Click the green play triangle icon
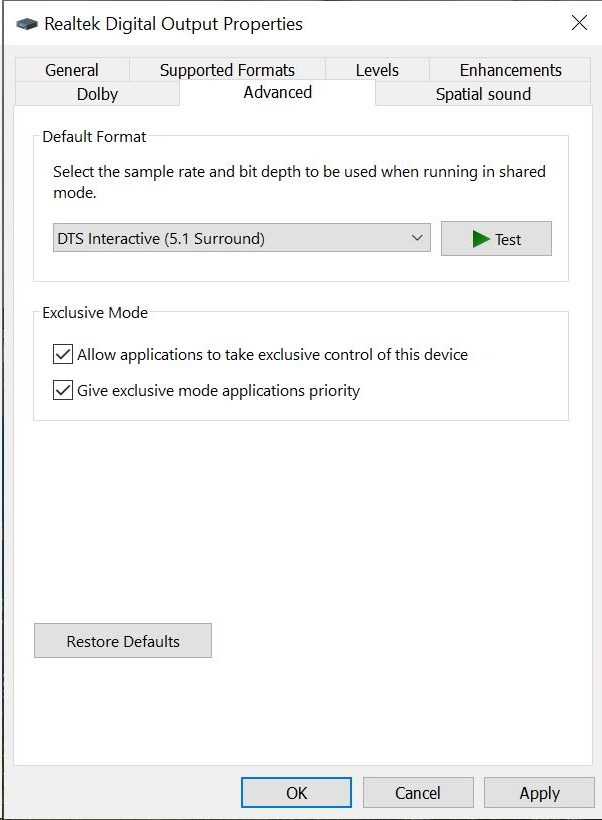 [481, 239]
